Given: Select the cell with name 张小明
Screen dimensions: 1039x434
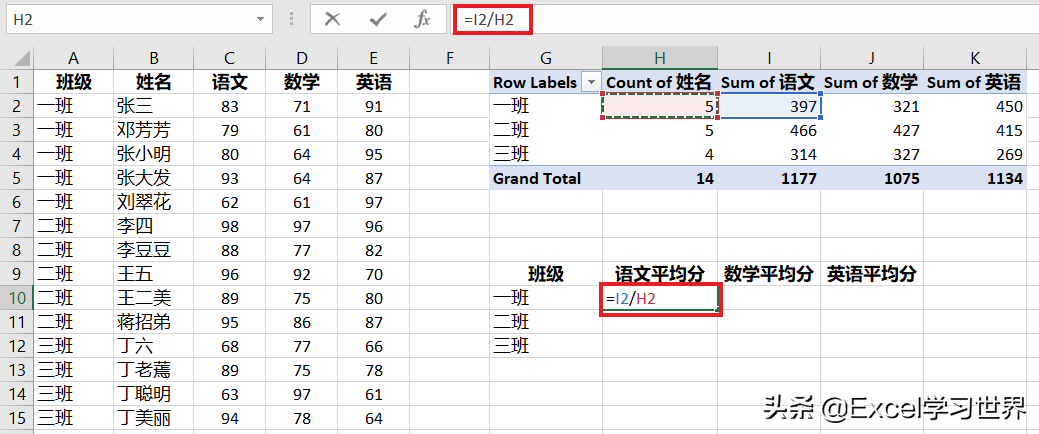Looking at the screenshot, I should (x=154, y=154).
